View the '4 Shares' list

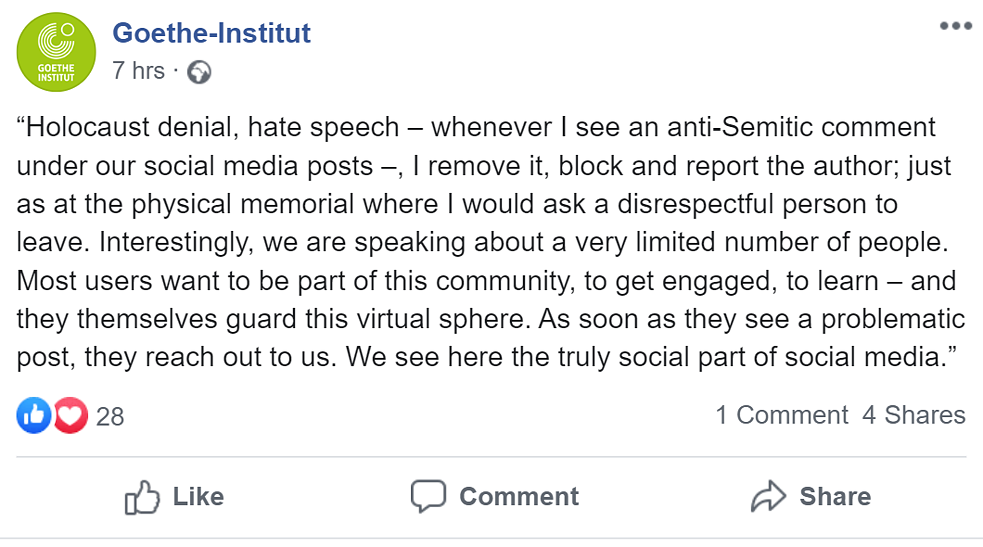914,415
